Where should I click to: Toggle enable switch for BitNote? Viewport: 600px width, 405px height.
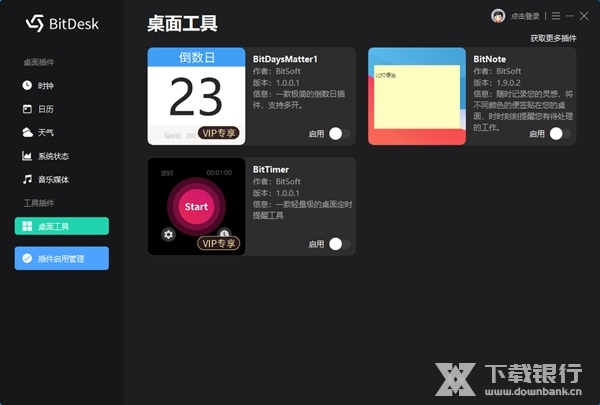point(560,134)
